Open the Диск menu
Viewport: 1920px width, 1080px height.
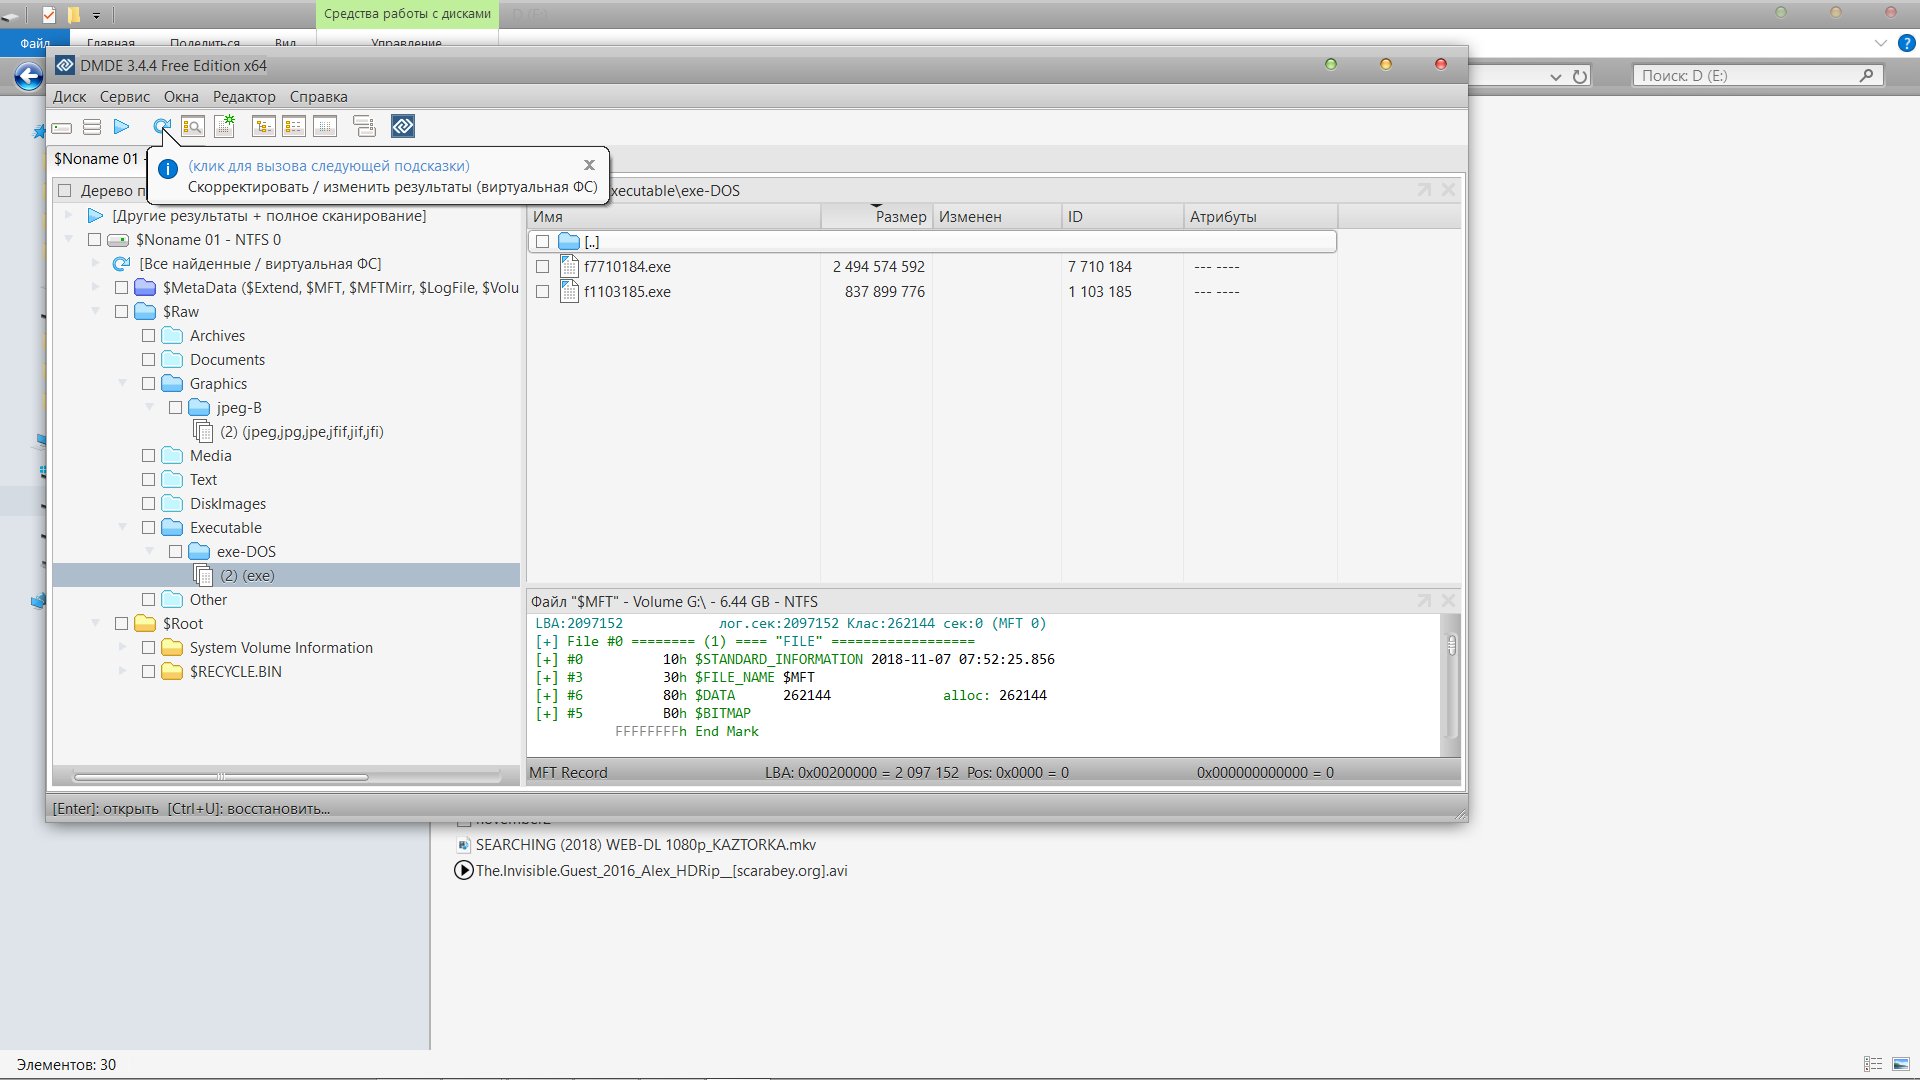tap(69, 97)
